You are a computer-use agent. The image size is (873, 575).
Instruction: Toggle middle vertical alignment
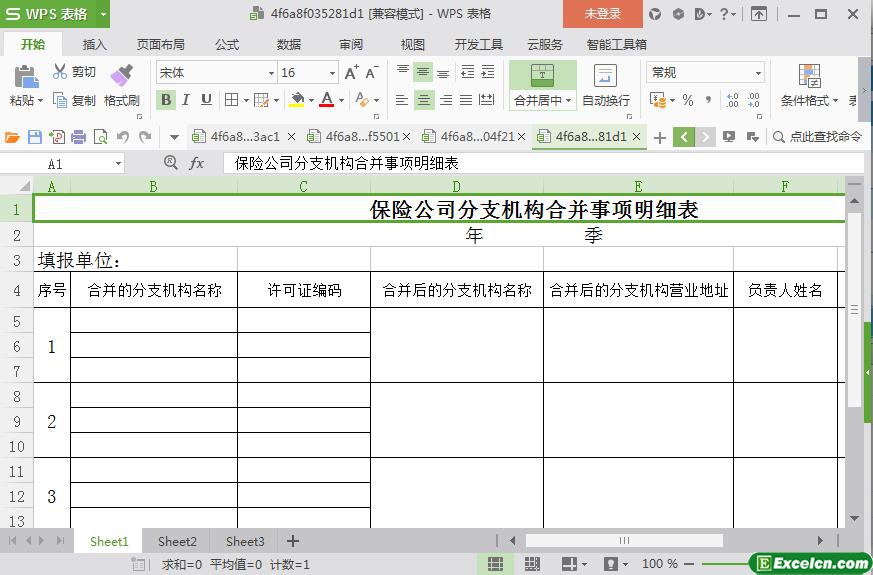pos(423,72)
